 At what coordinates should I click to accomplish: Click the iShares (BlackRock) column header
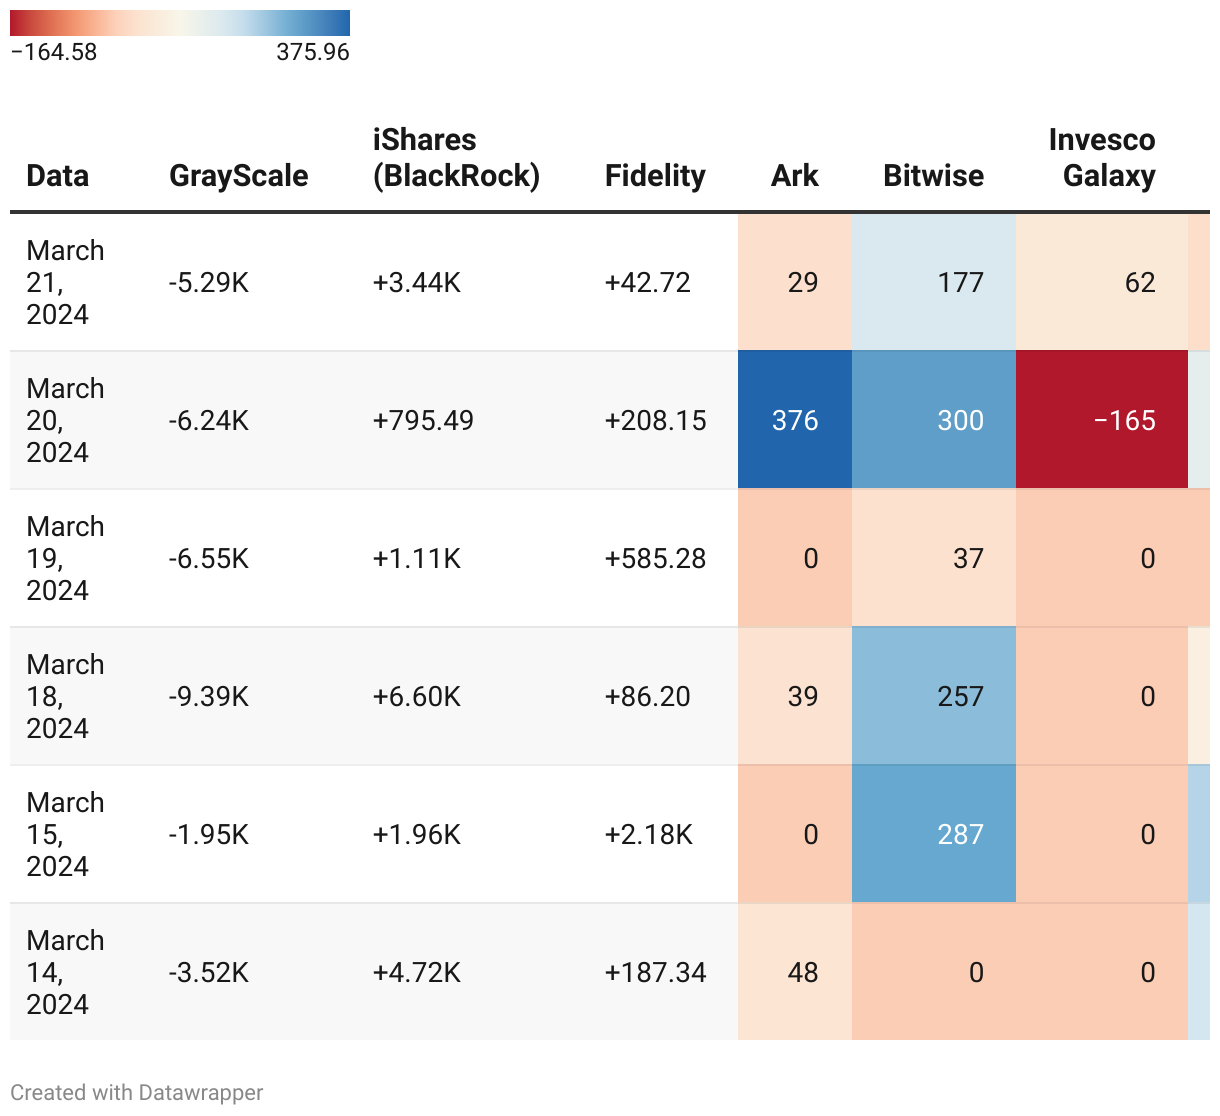pyautogui.click(x=456, y=158)
